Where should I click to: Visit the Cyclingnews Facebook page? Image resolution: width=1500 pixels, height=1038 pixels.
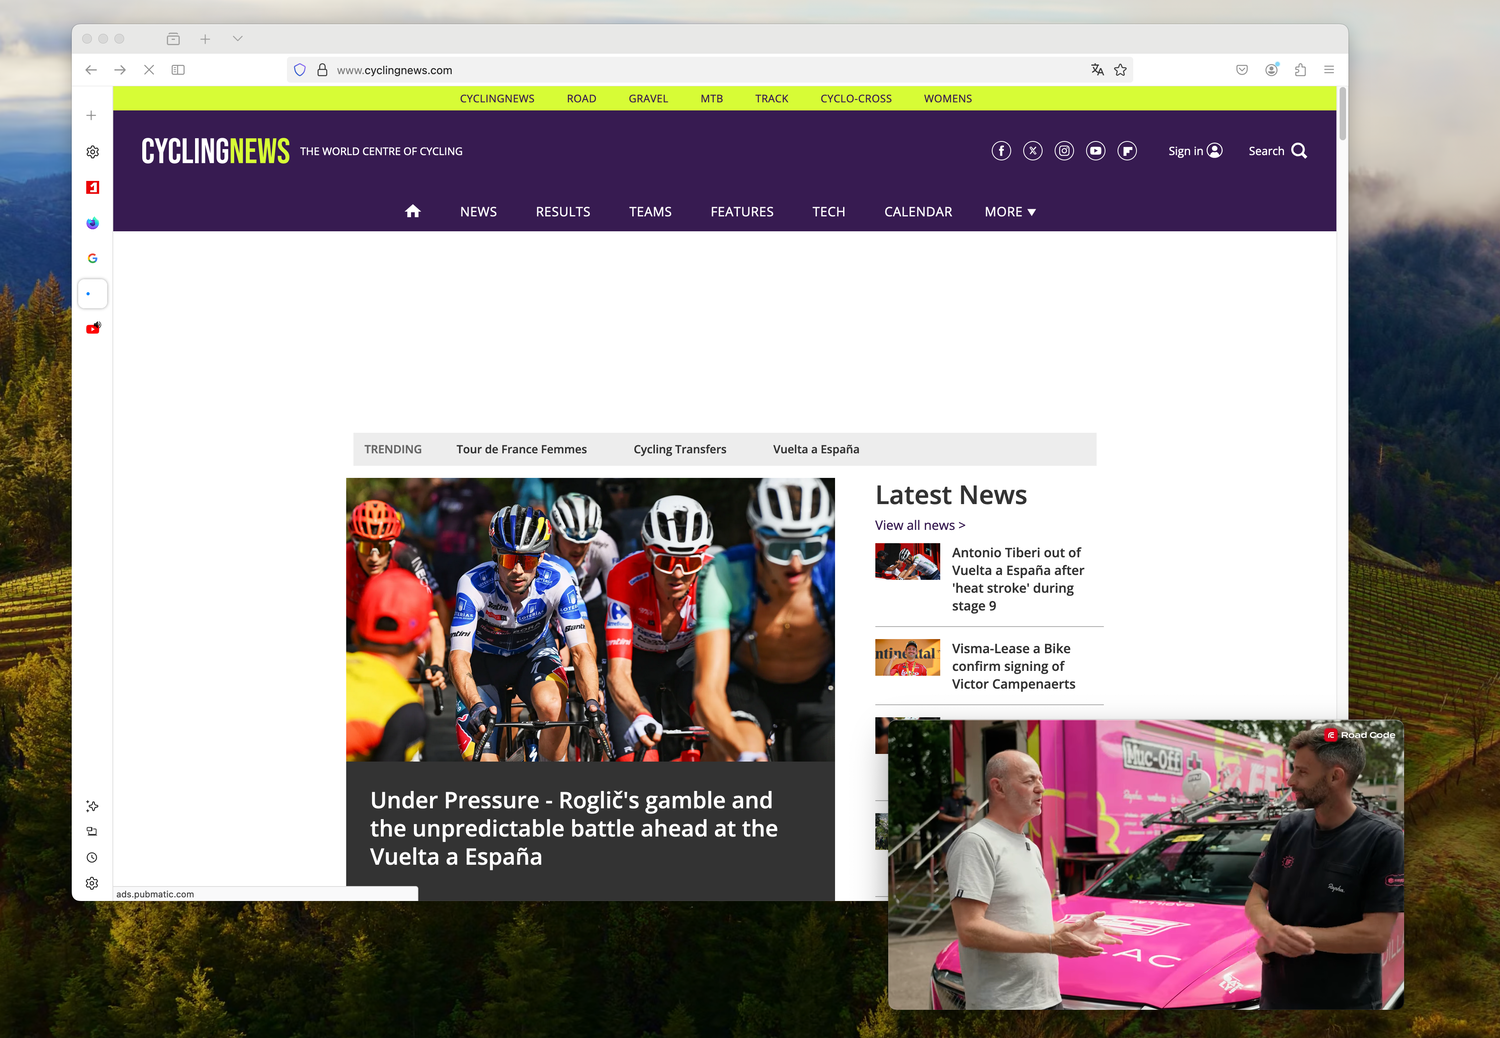pyautogui.click(x=1001, y=151)
